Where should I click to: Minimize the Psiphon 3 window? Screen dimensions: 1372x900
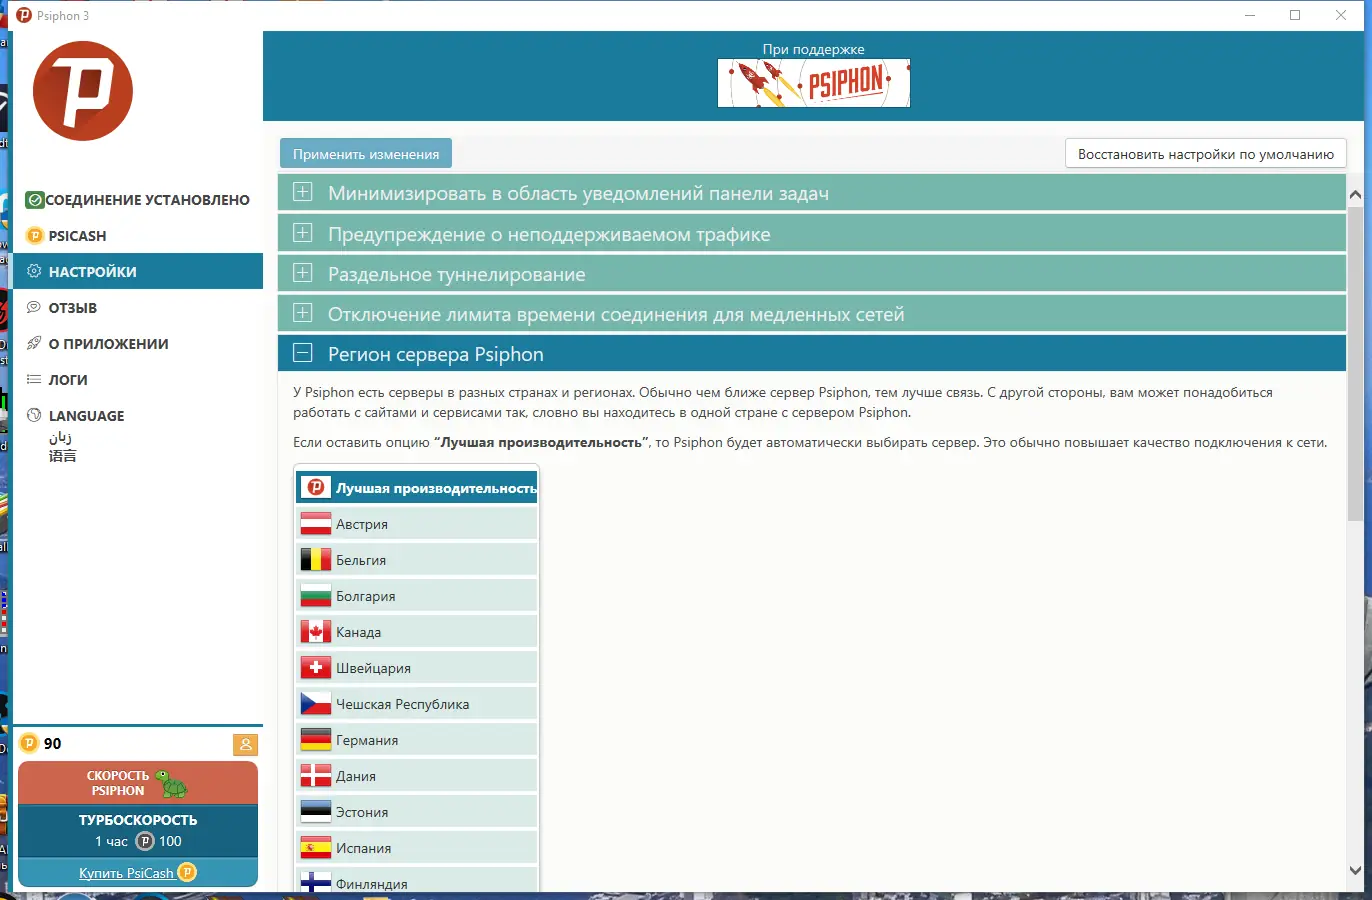pos(1250,15)
